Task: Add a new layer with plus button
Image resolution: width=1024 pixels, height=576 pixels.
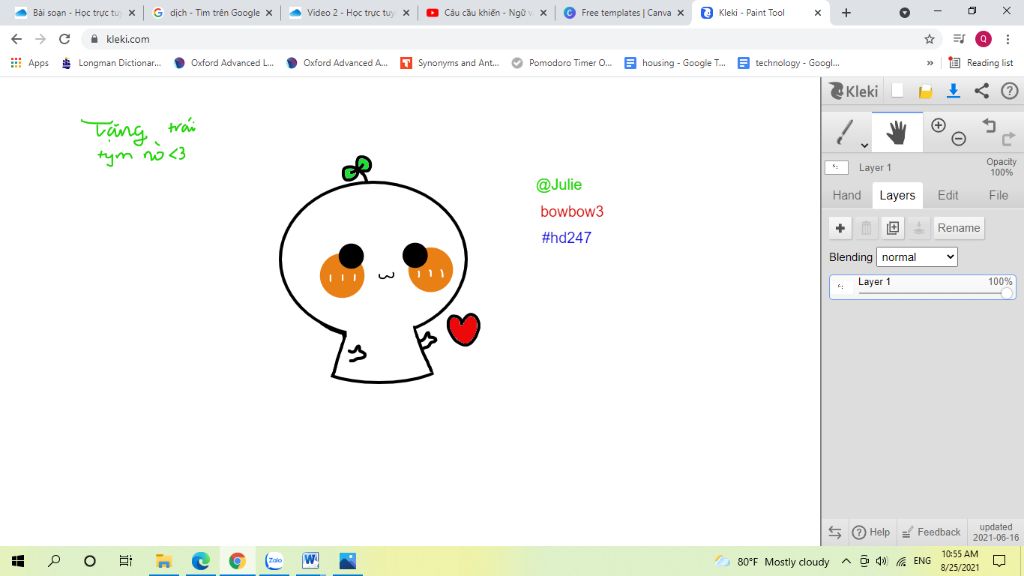Action: [840, 228]
